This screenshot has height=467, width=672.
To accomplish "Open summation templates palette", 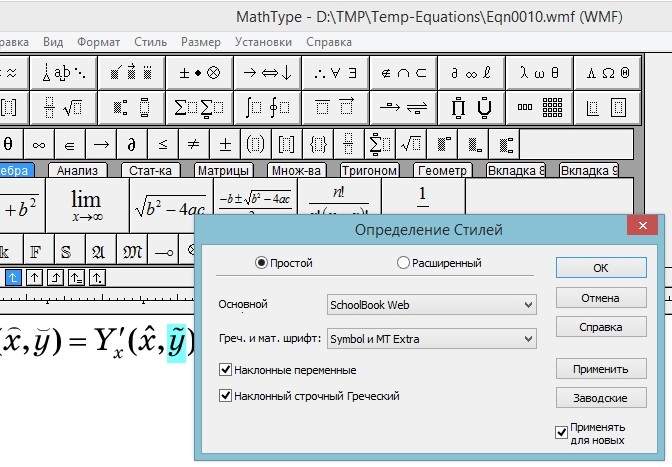I will pos(199,107).
